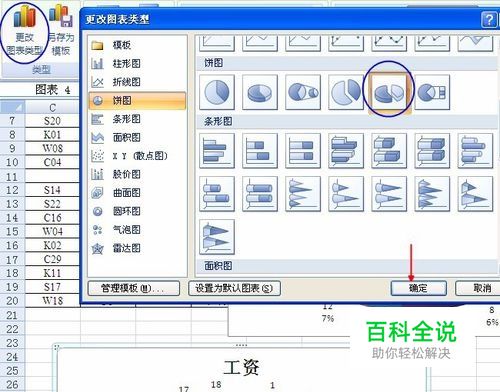Click cell containing C16

[52, 218]
